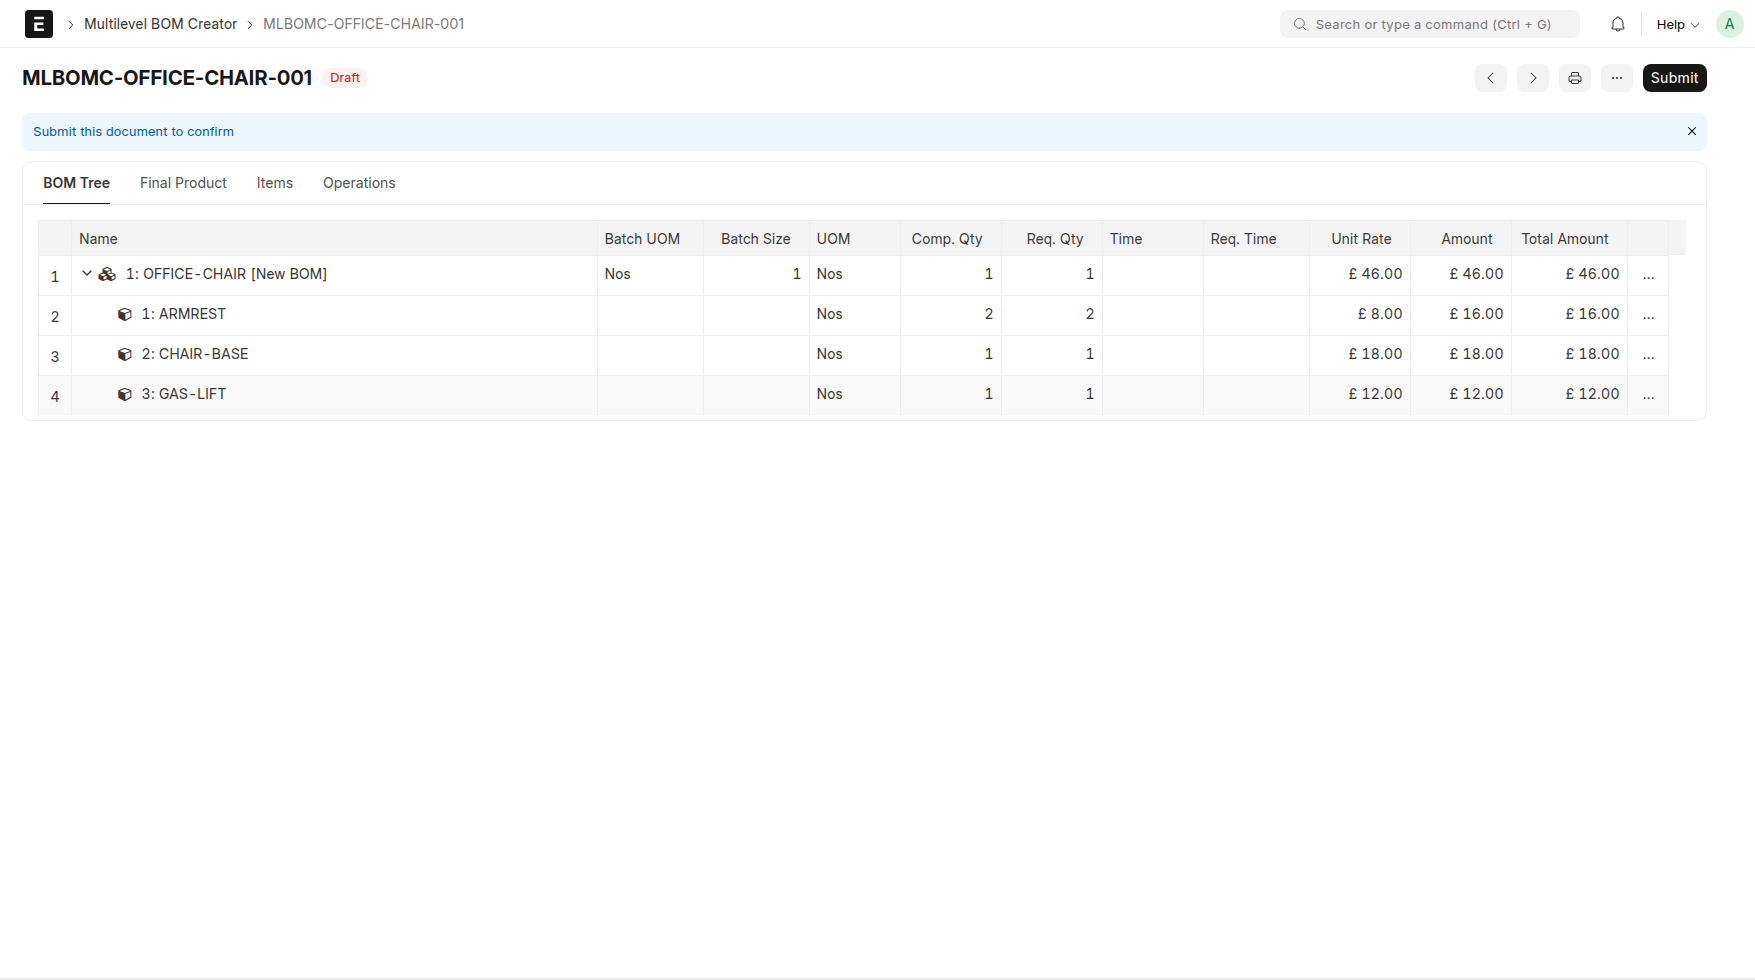Dismiss the submit confirmation banner
This screenshot has height=980, width=1755.
coord(1691,131)
